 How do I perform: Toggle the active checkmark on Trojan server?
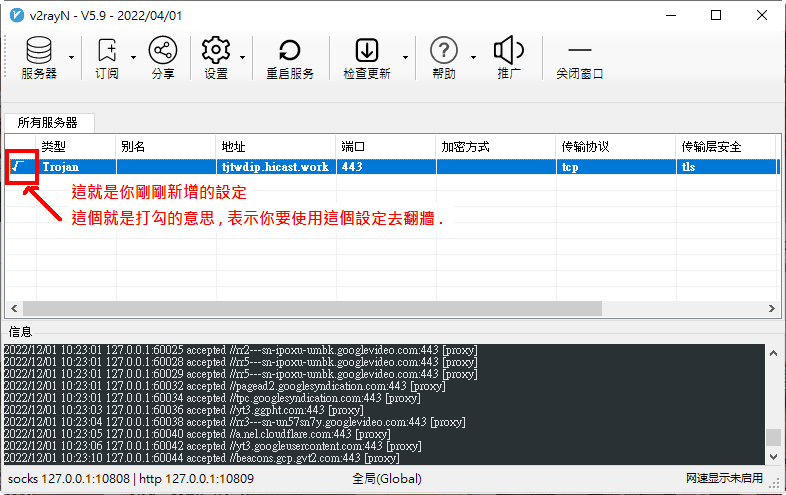tap(20, 167)
